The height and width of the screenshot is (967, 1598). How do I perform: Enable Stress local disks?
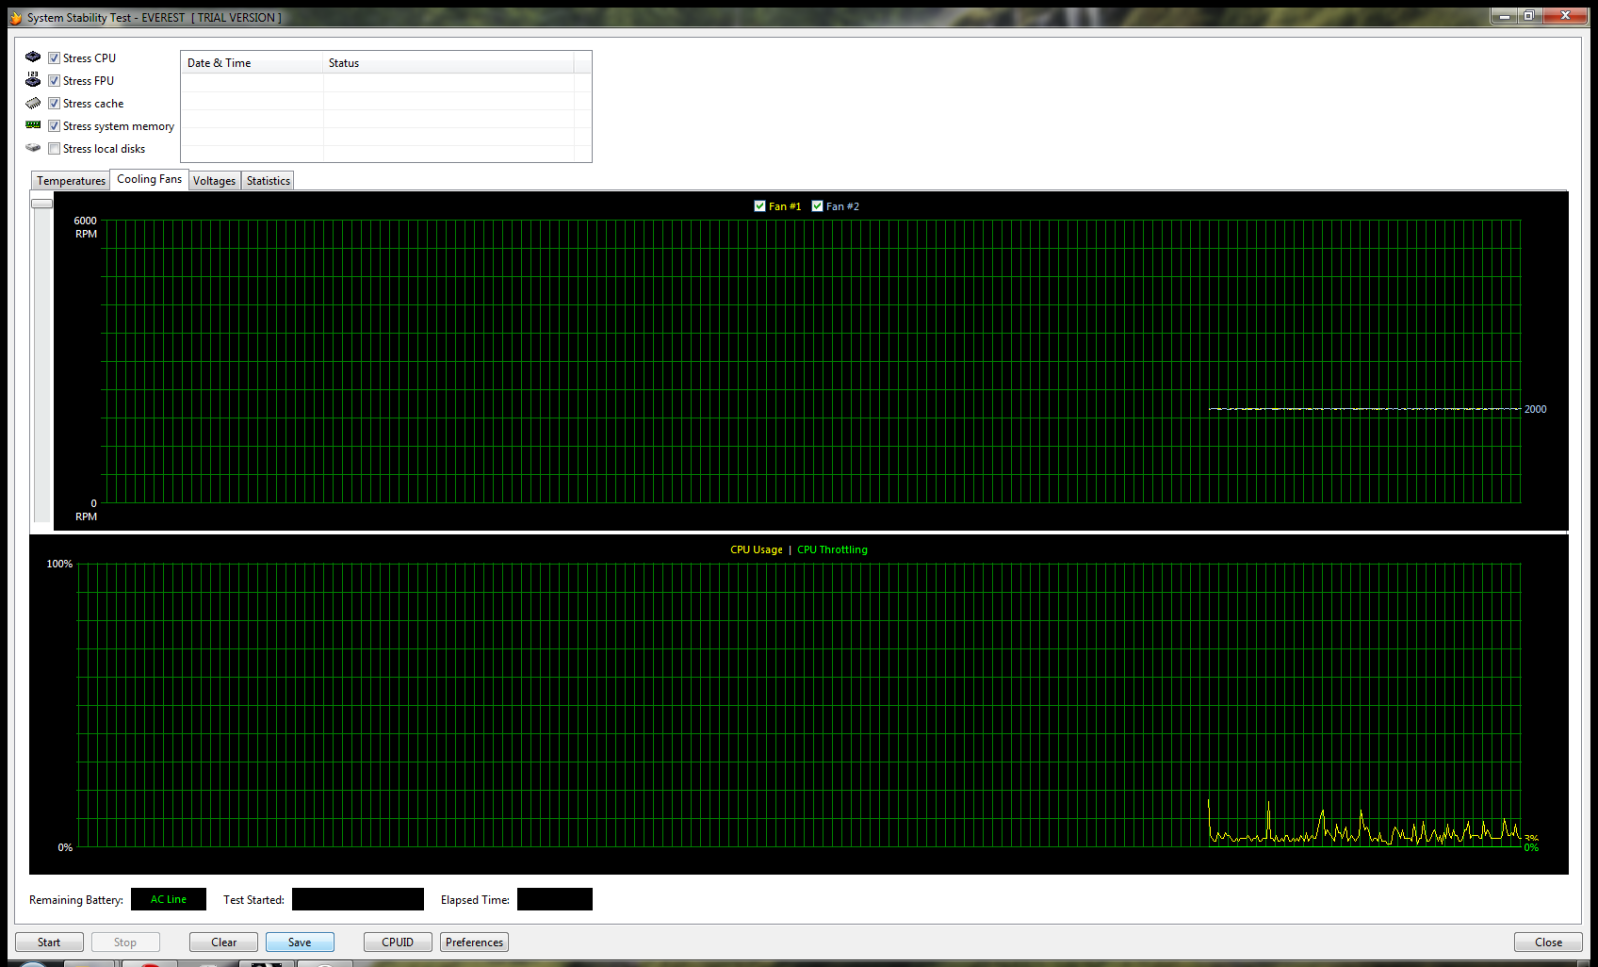[x=54, y=149]
